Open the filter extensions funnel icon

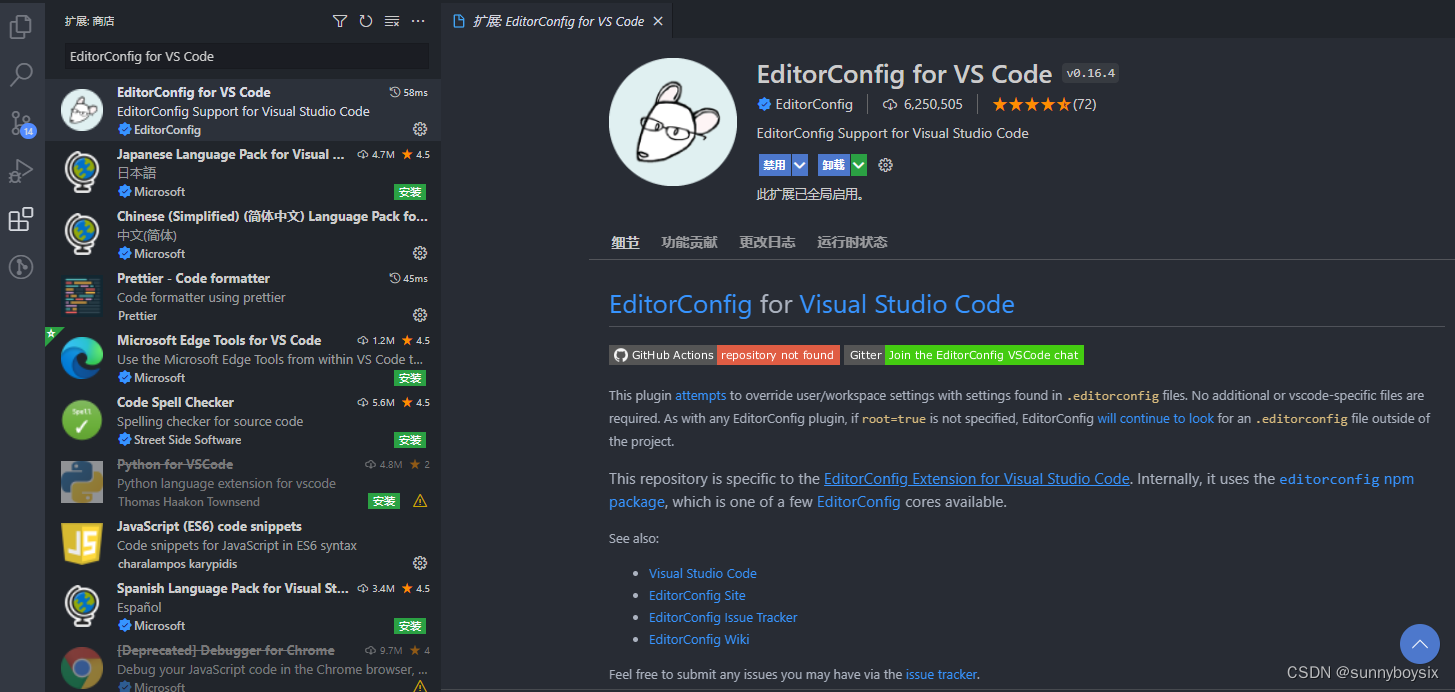pyautogui.click(x=339, y=20)
